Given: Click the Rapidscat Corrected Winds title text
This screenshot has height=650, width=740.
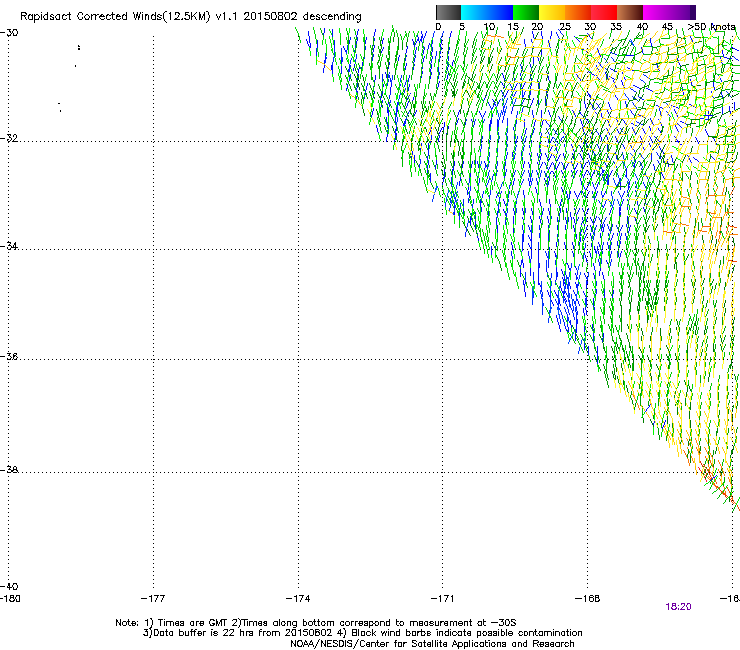Looking at the screenshot, I should coord(191,17).
